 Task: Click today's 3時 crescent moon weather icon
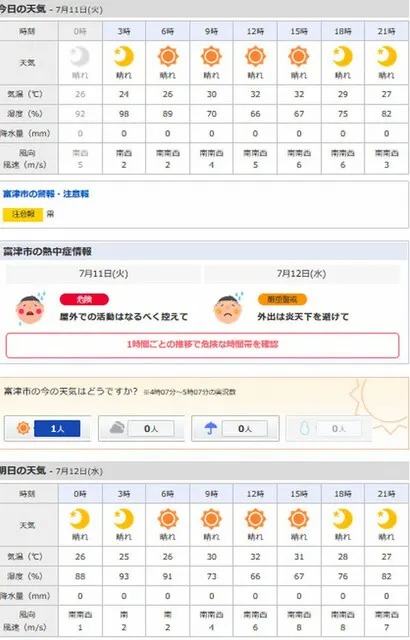pyautogui.click(x=124, y=56)
